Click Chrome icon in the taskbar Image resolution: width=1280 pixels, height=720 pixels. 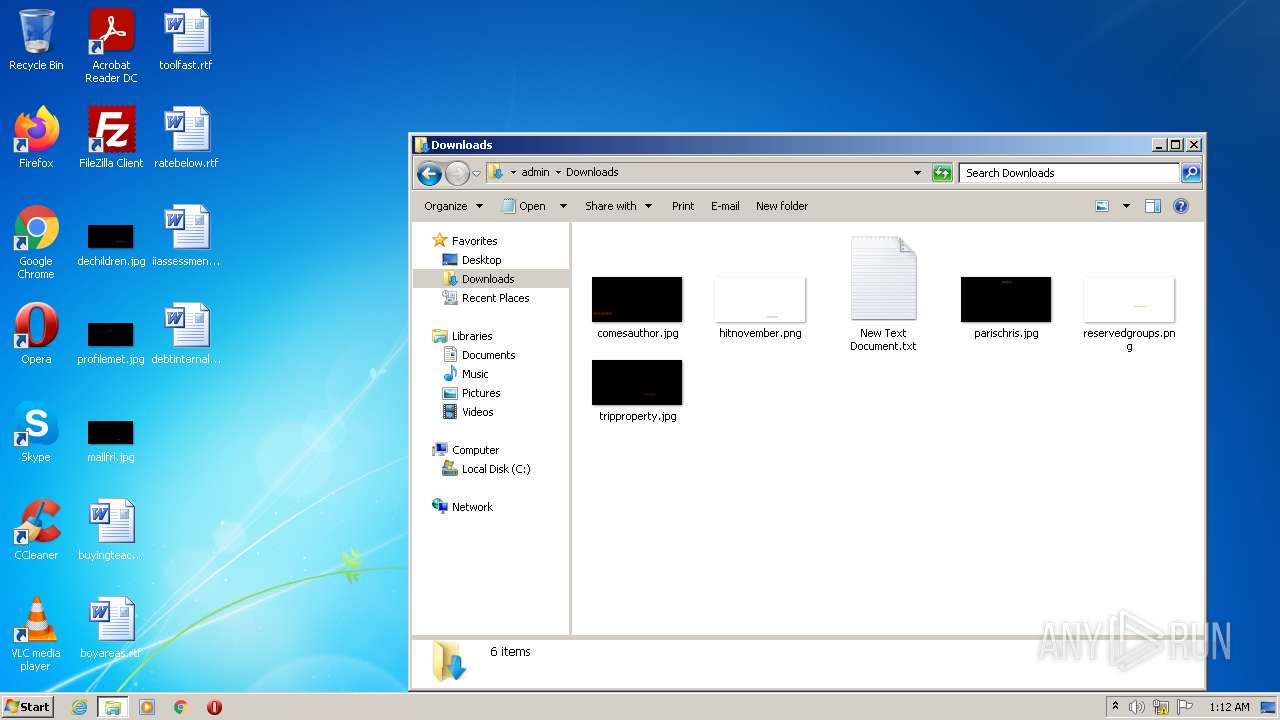click(181, 707)
